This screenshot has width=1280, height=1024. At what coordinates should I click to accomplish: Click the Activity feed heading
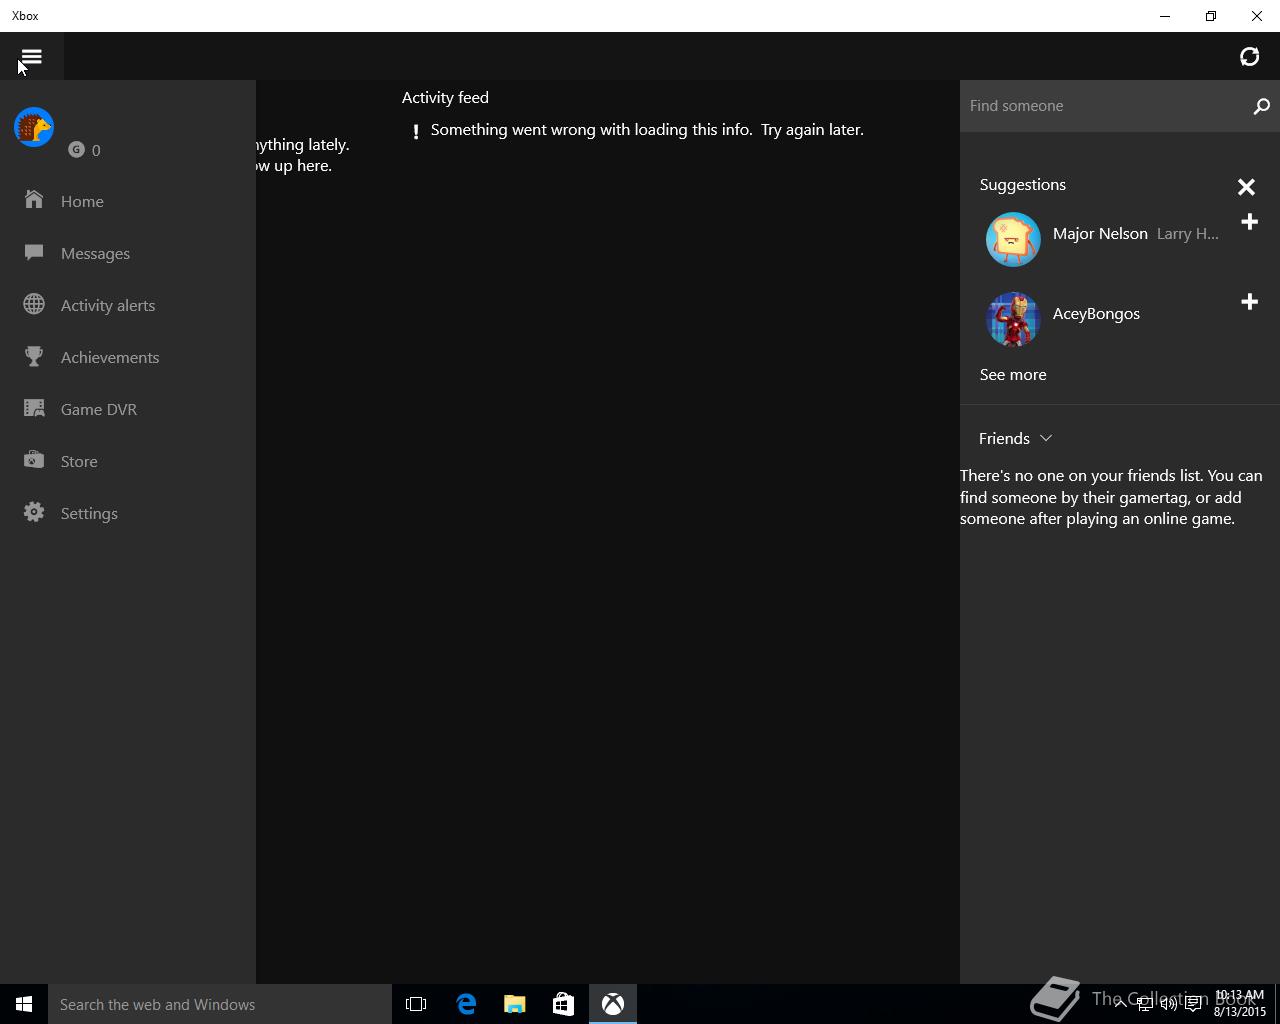tap(445, 98)
